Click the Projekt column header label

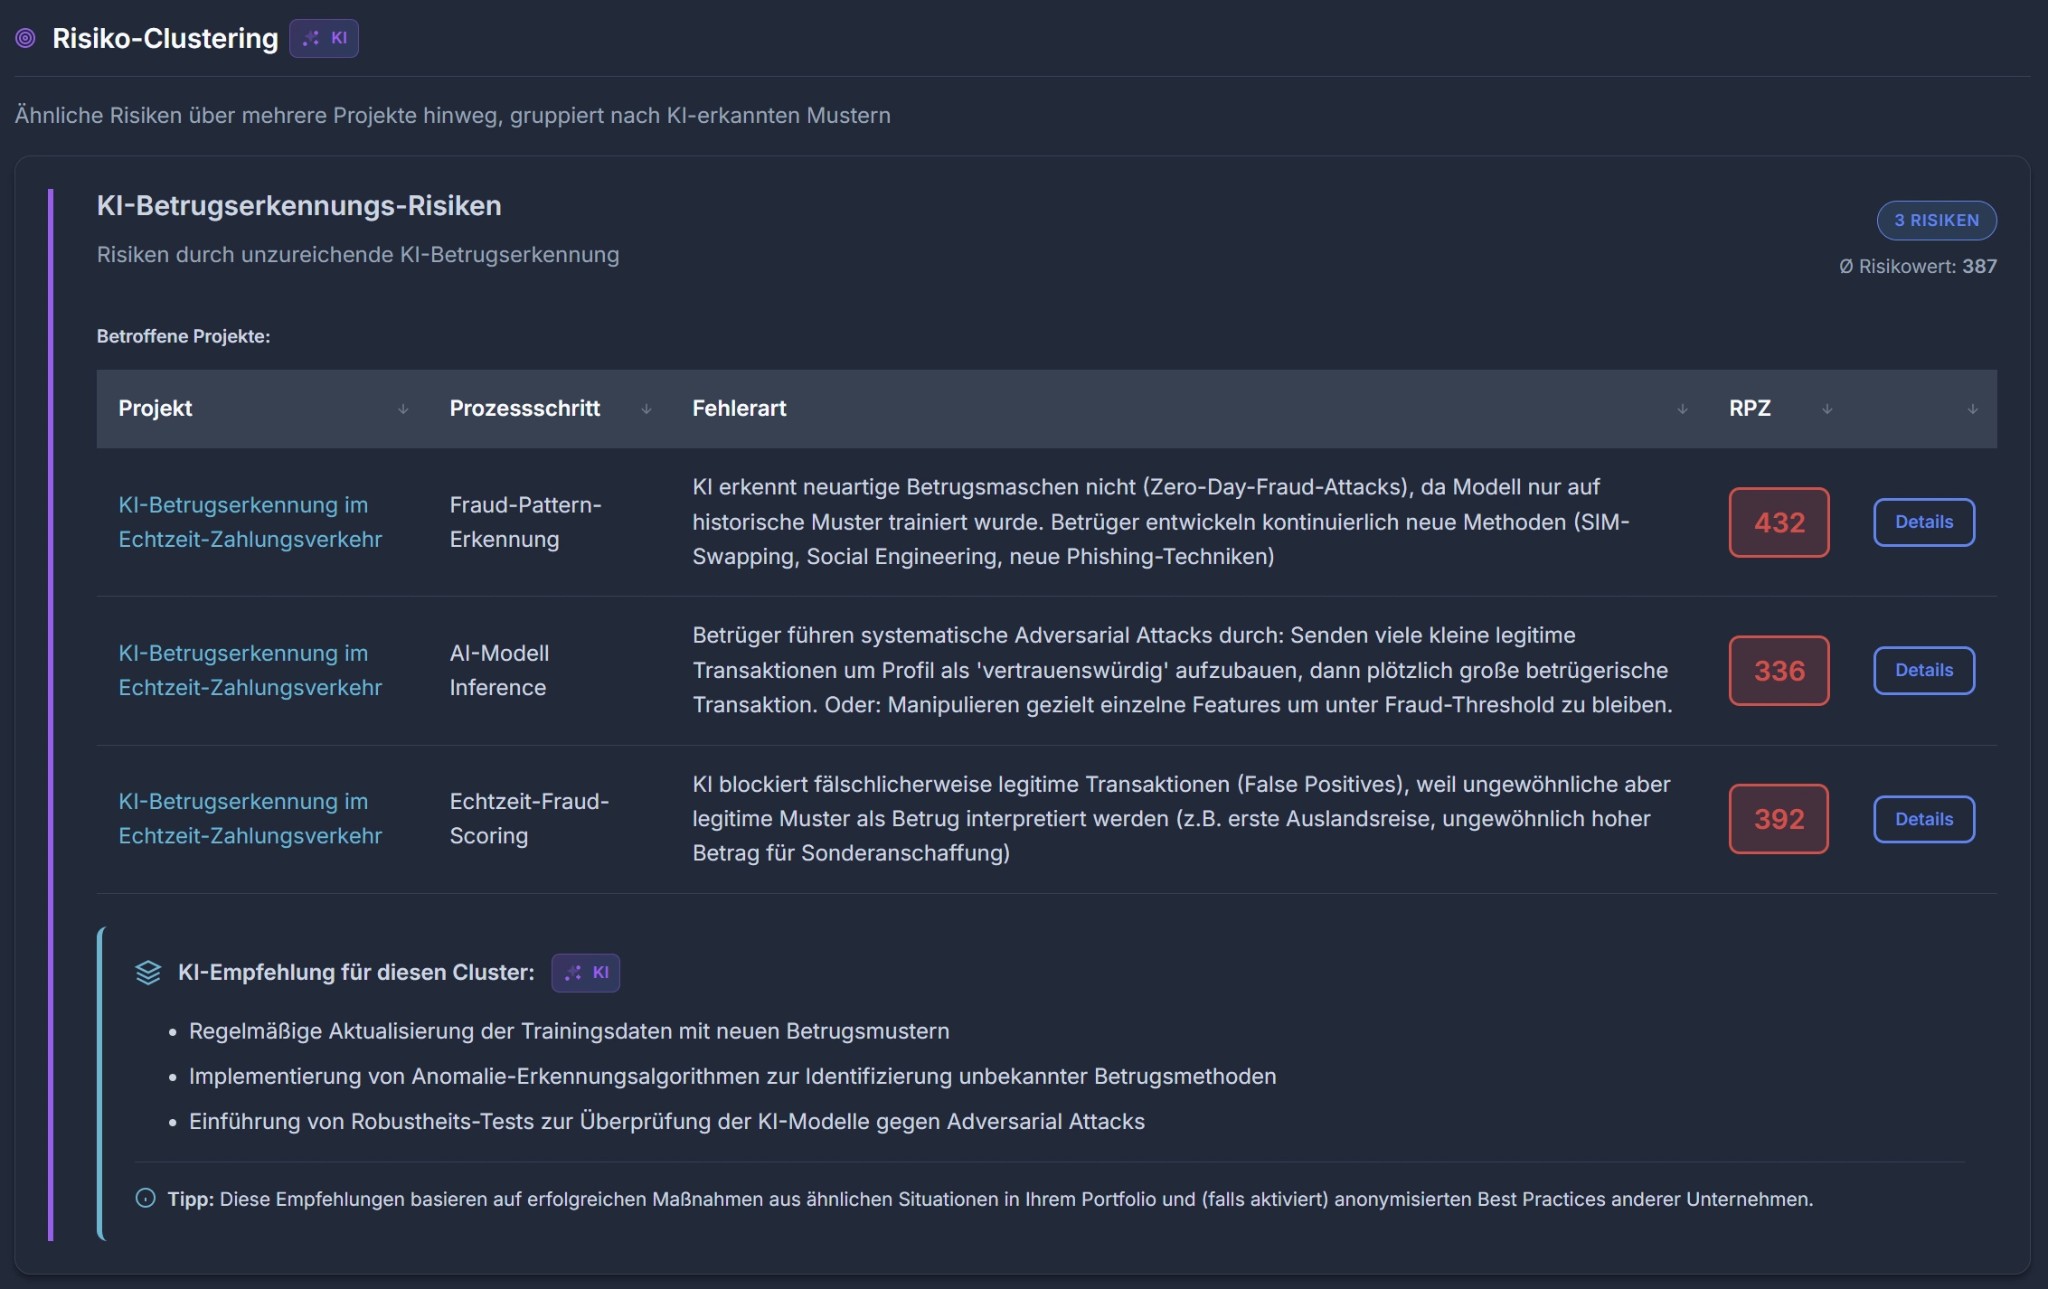coord(155,408)
